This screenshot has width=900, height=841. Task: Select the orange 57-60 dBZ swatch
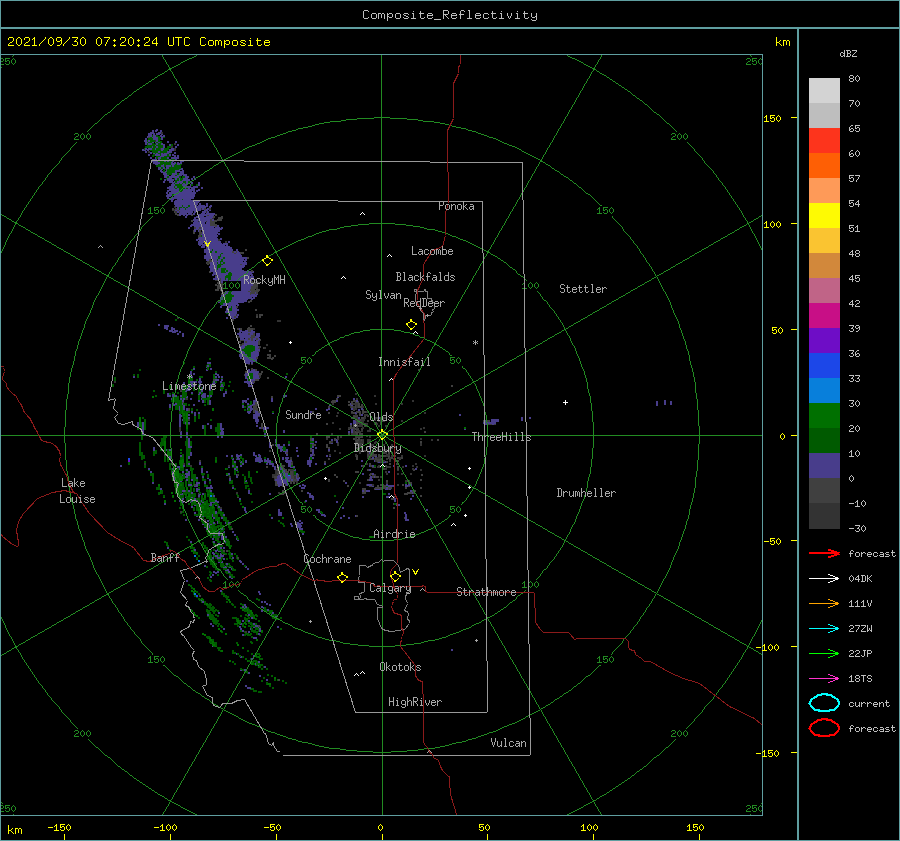tap(824, 165)
